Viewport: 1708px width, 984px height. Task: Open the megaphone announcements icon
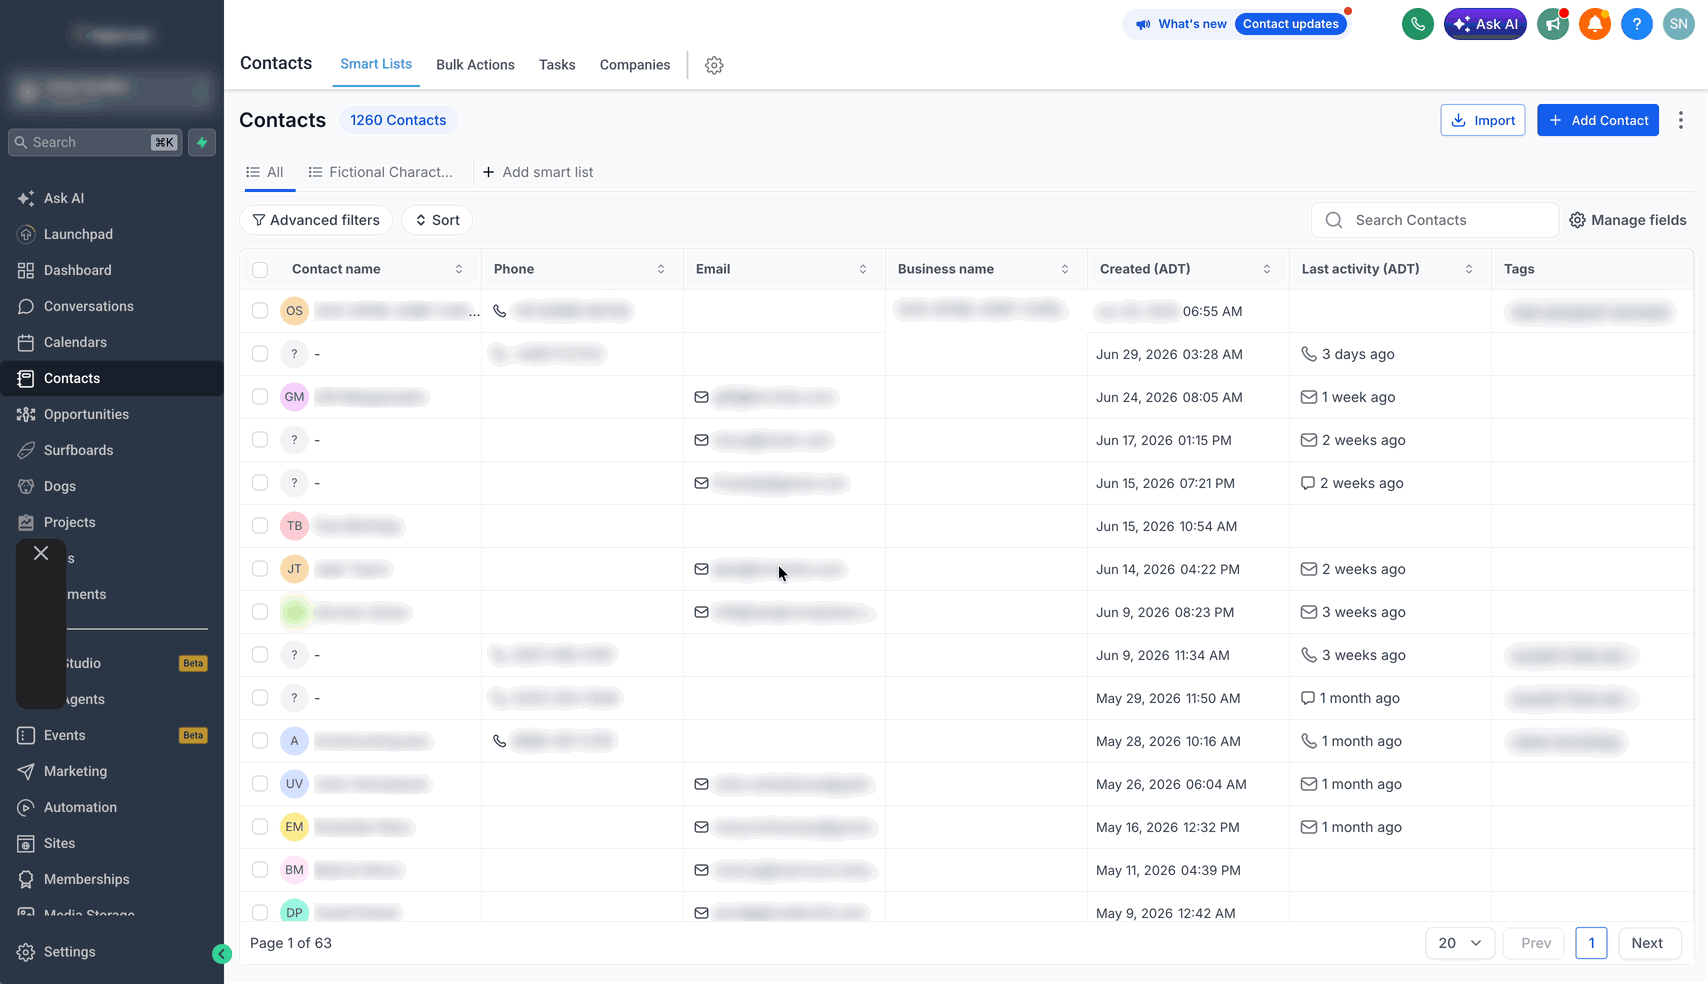[x=1552, y=24]
